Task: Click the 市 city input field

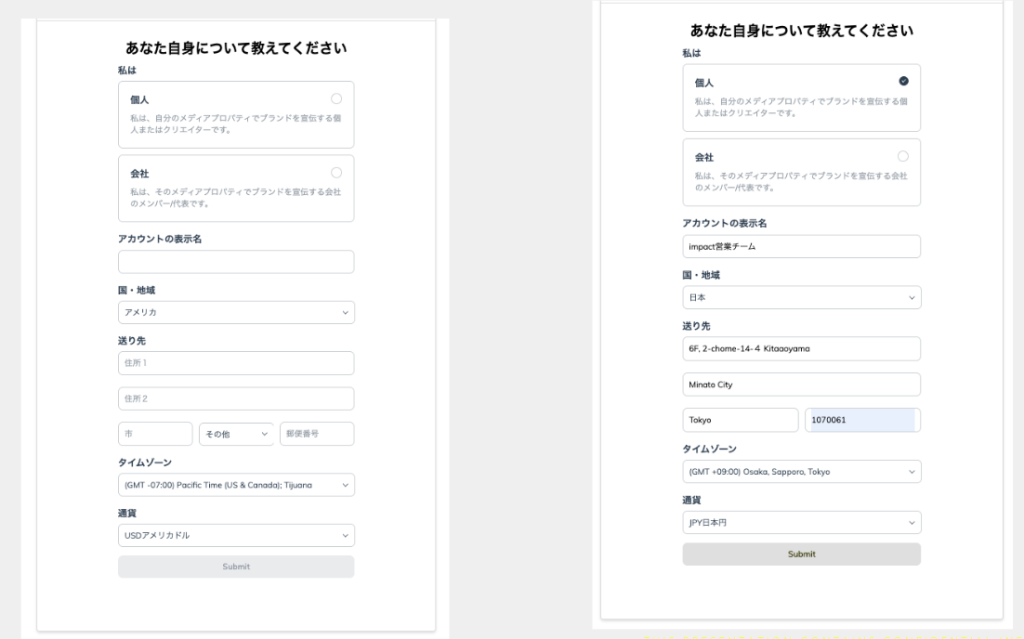Action: 155,434
